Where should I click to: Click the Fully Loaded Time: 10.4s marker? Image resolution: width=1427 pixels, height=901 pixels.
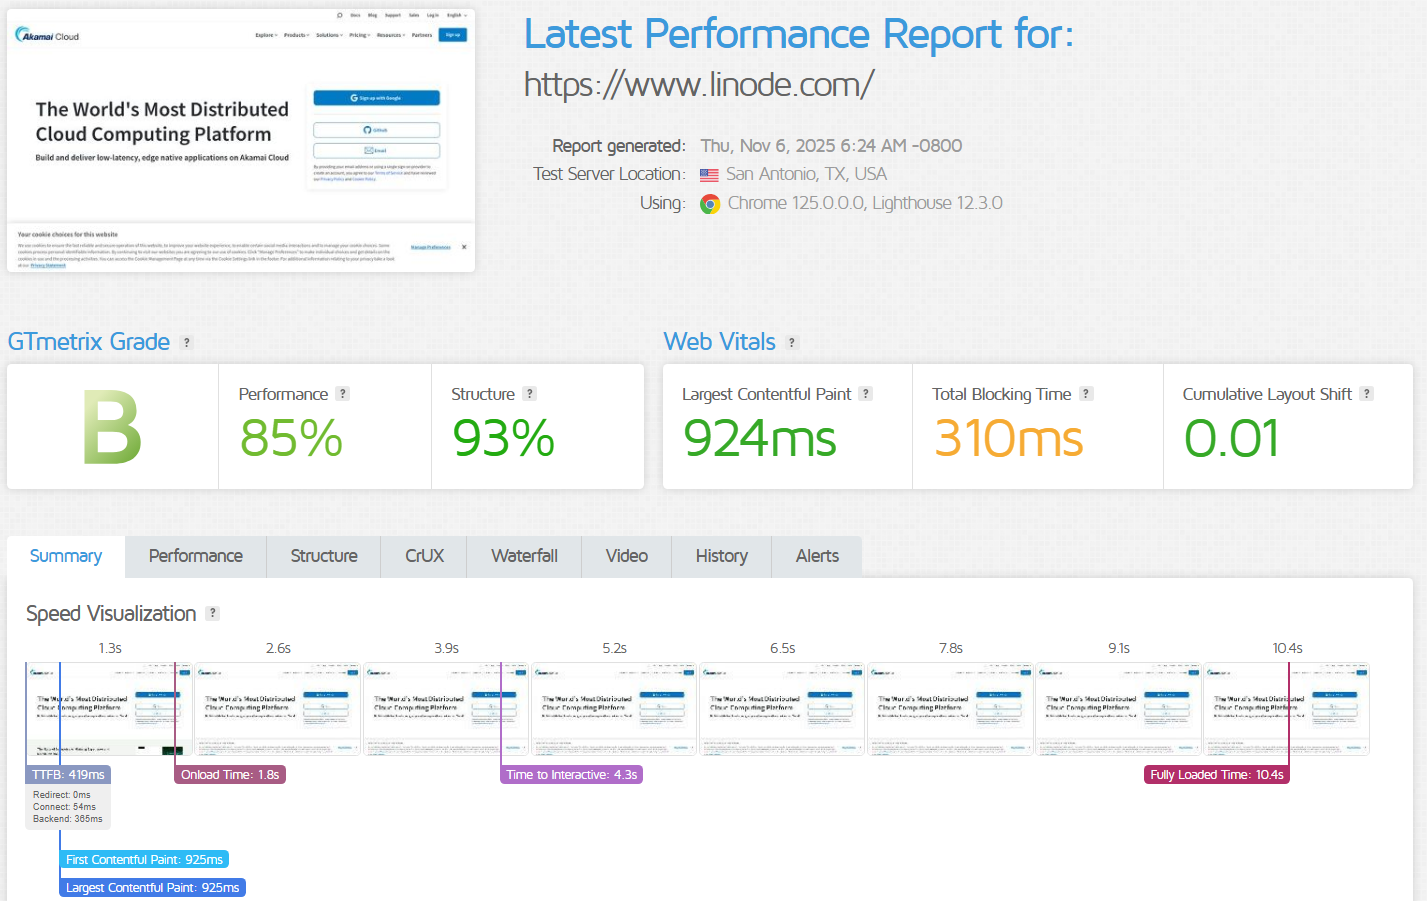tap(1217, 775)
